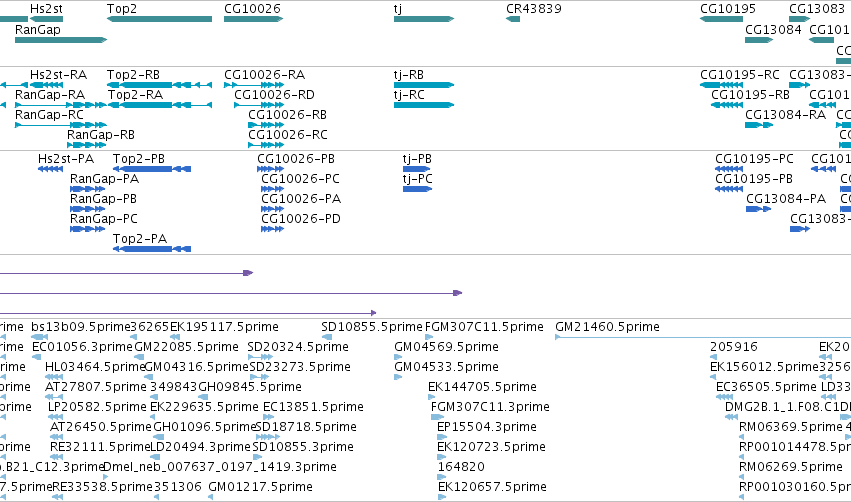Click the EP15504.3prime EST label
This screenshot has height=502, width=851.
coord(486,427)
